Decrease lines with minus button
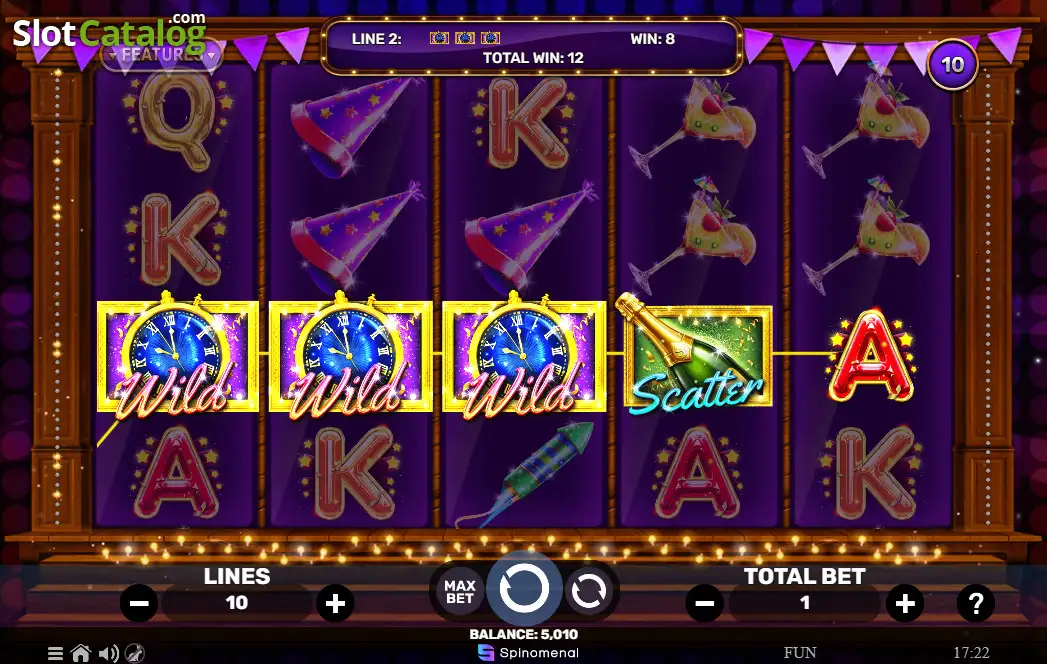 [x=139, y=603]
